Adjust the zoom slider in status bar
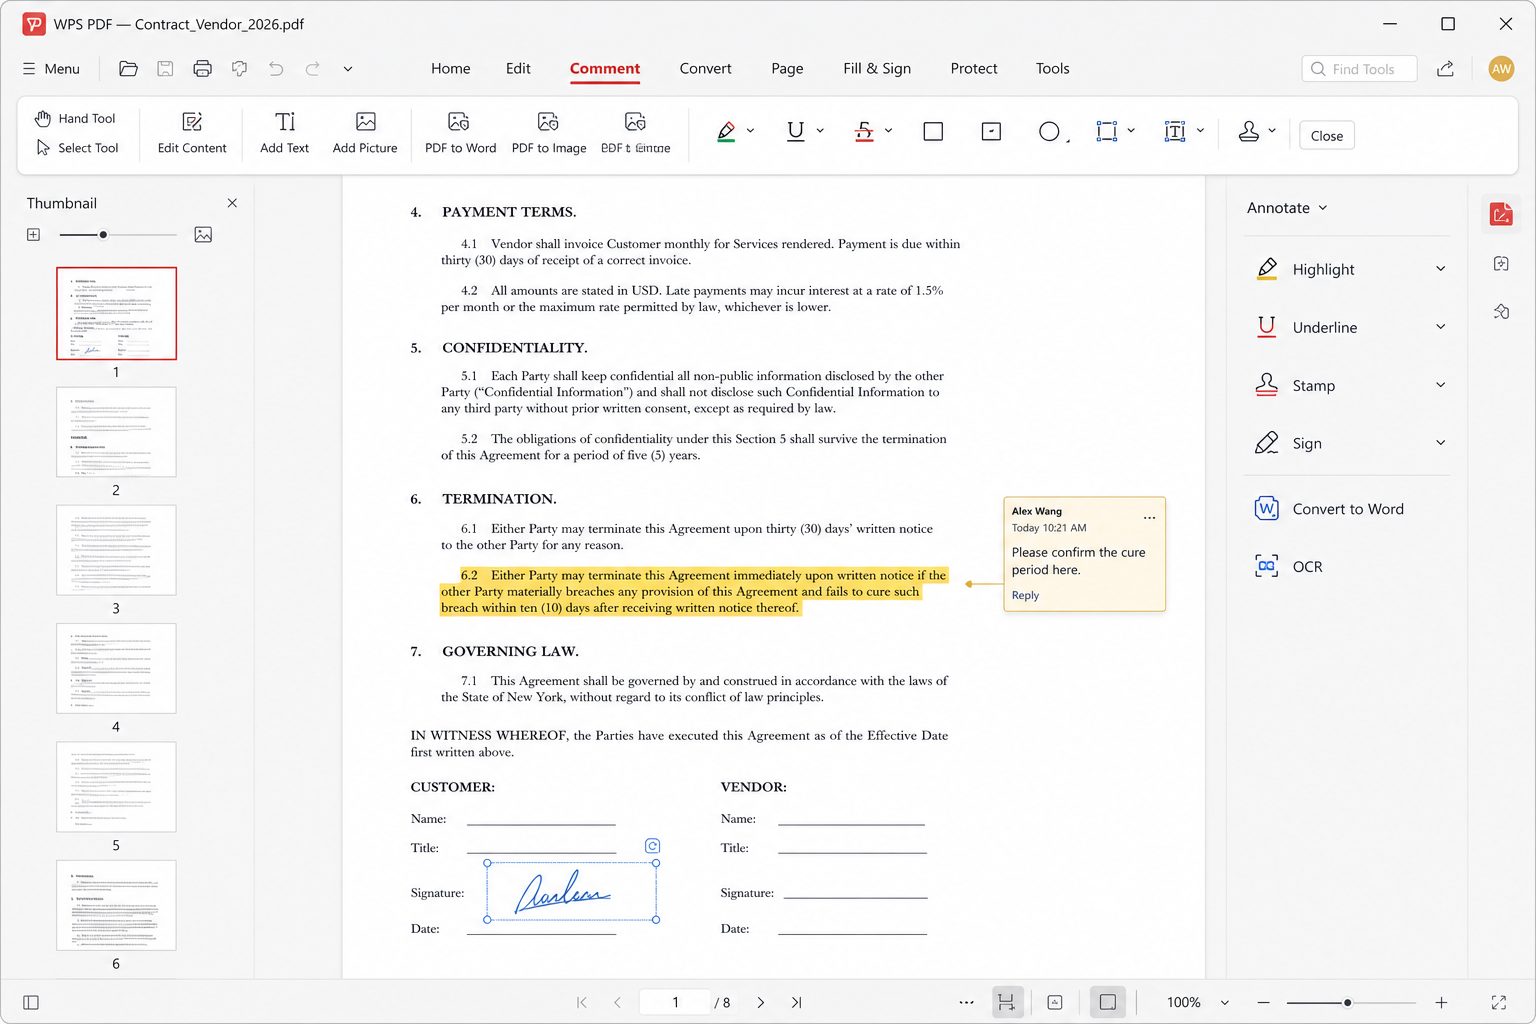 (x=1350, y=1002)
